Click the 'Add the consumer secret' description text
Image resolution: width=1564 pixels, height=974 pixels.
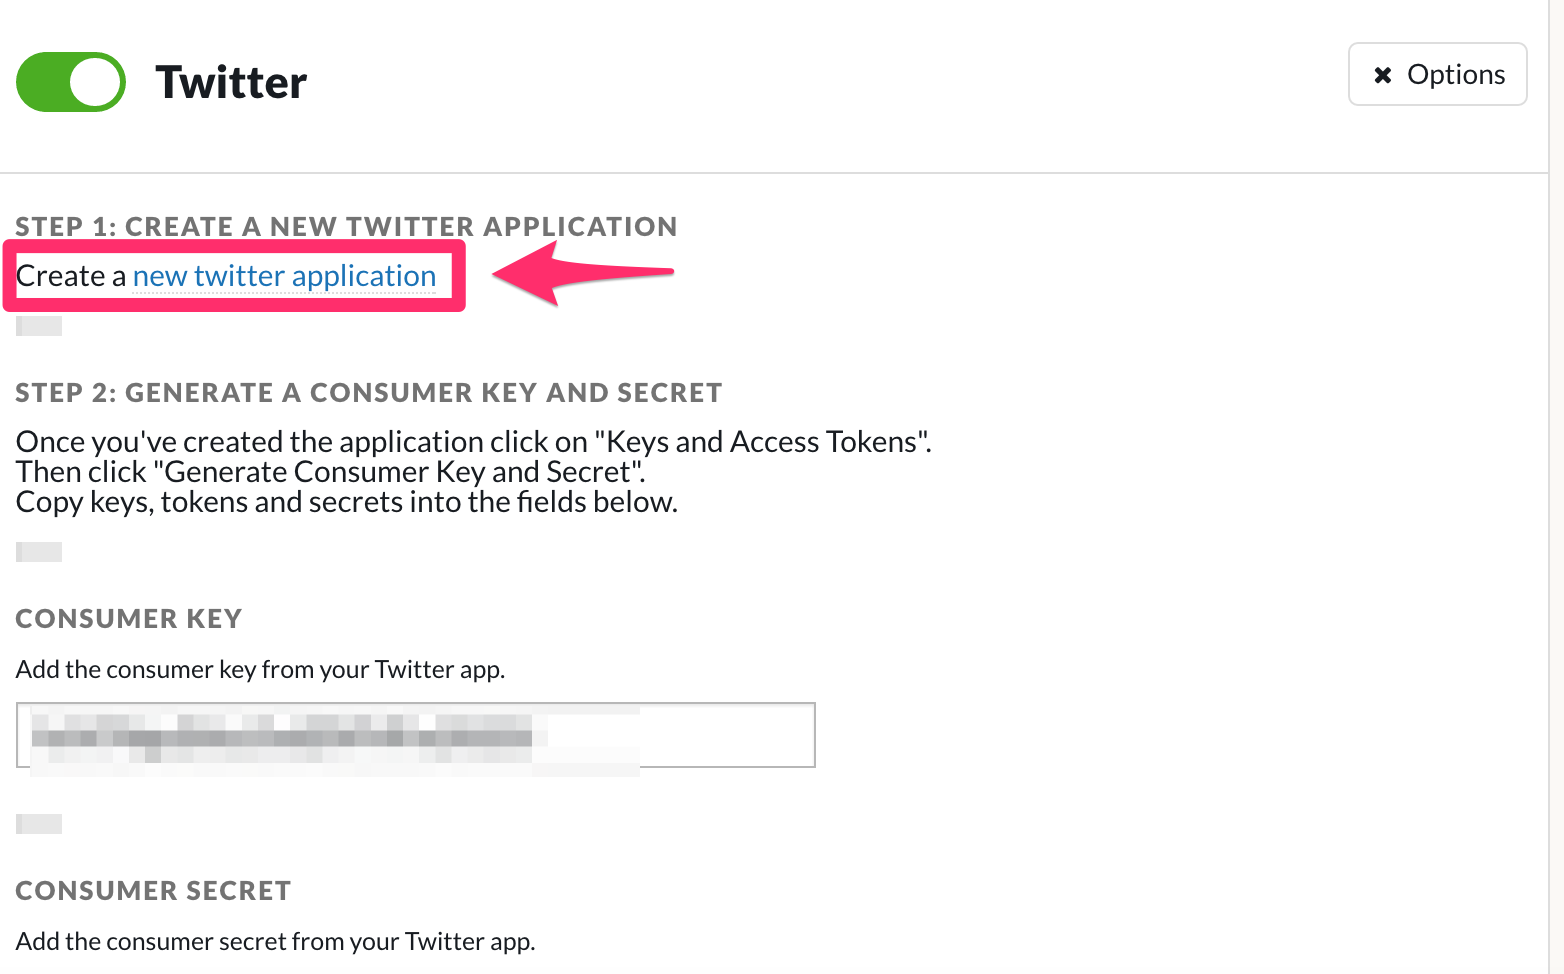(x=275, y=941)
